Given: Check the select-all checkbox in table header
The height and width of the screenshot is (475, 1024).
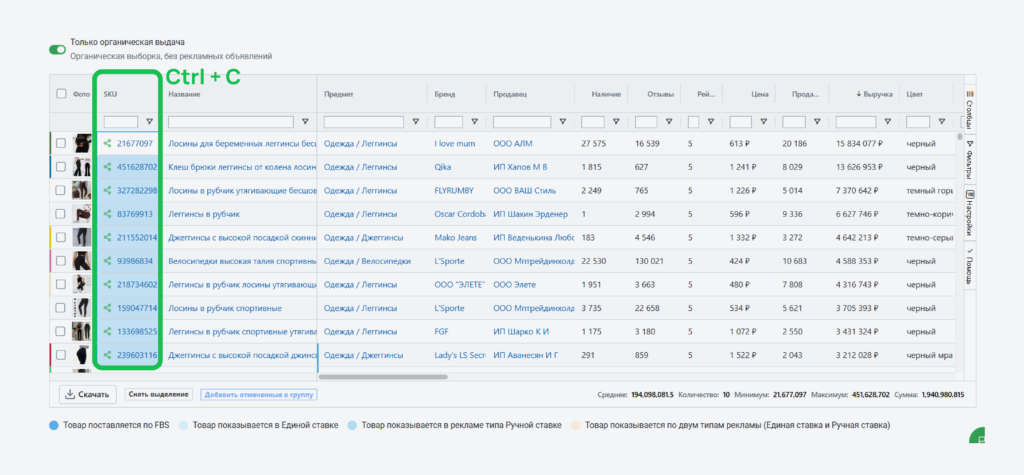Looking at the screenshot, I should [x=61, y=94].
